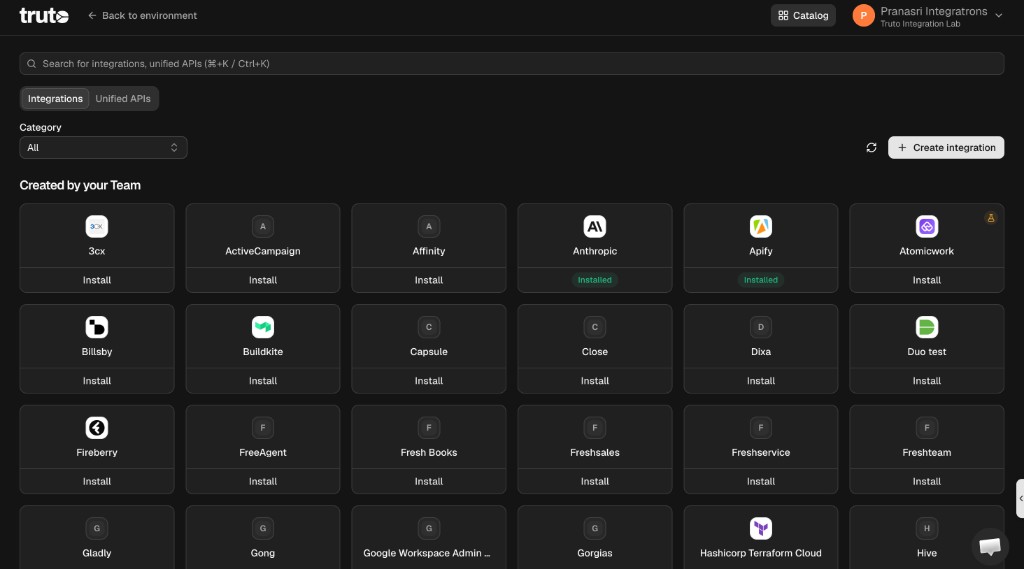
Task: Install the Fireberry integration
Action: coord(97,481)
